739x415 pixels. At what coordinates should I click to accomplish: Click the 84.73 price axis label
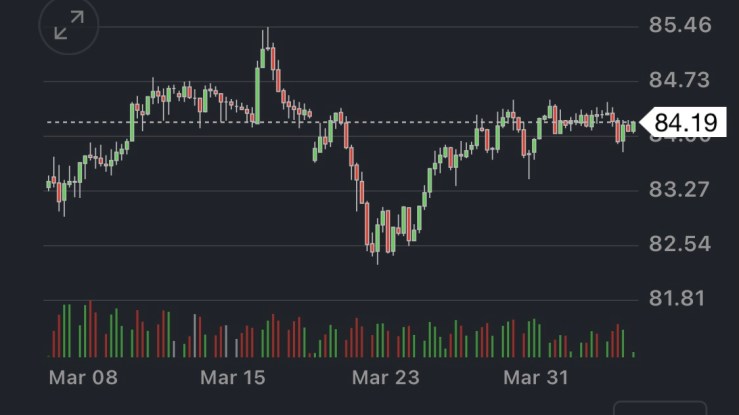680,79
